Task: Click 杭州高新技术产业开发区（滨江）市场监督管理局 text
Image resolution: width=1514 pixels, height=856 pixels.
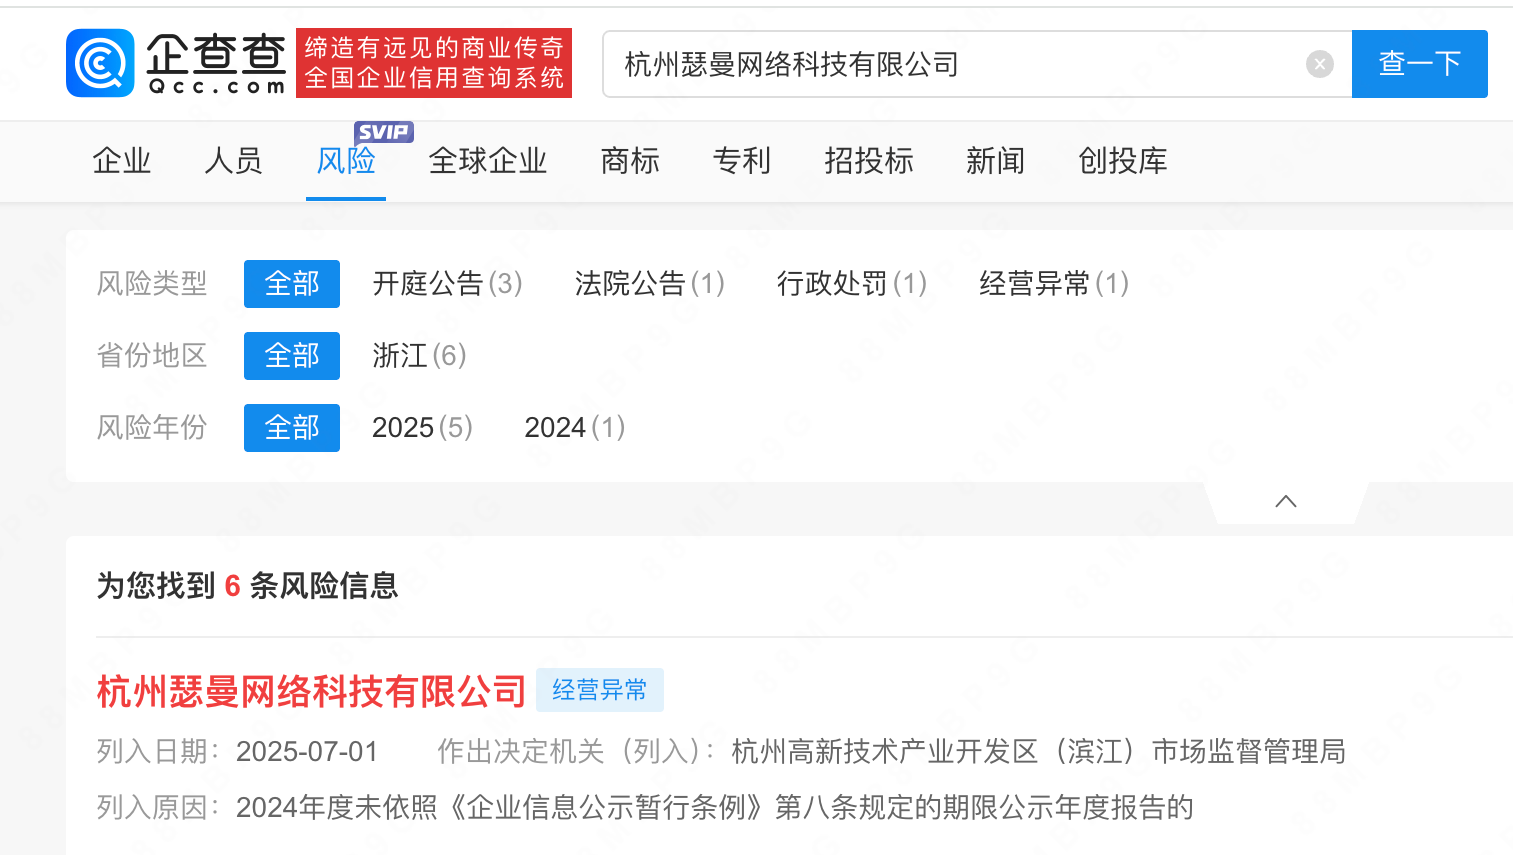Action: point(1038,752)
